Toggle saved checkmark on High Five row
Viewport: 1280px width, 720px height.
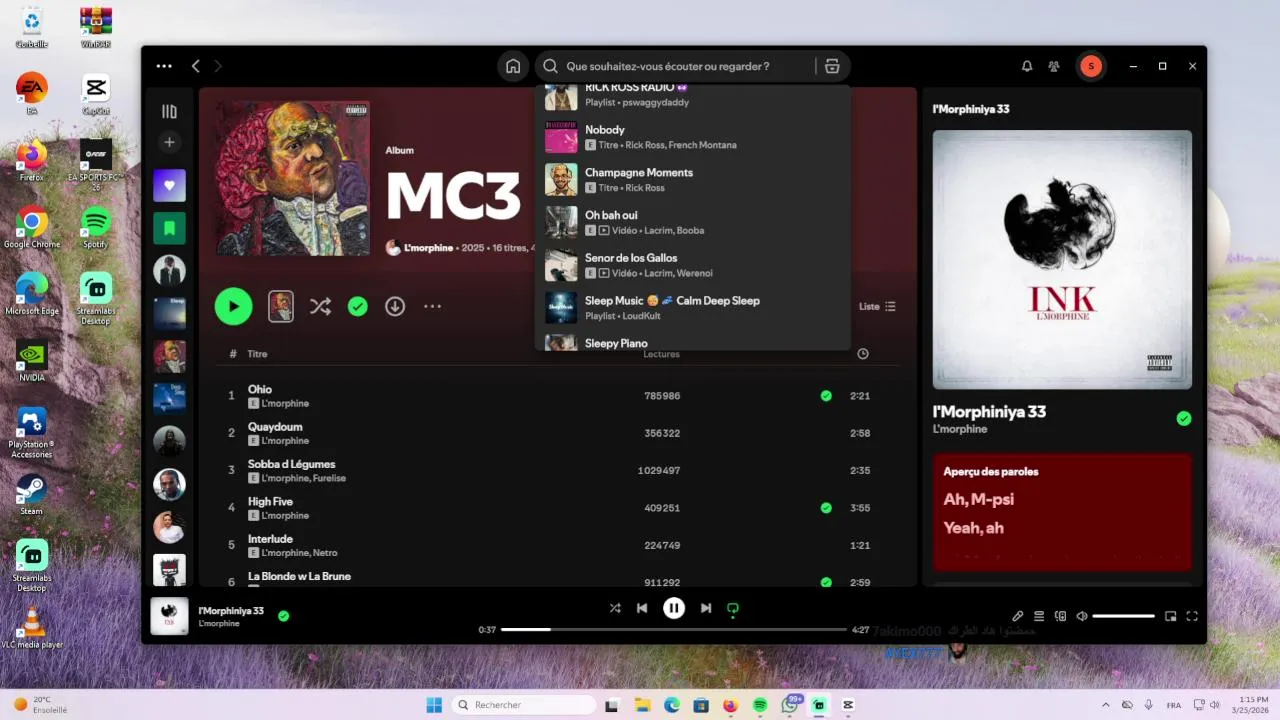point(826,508)
